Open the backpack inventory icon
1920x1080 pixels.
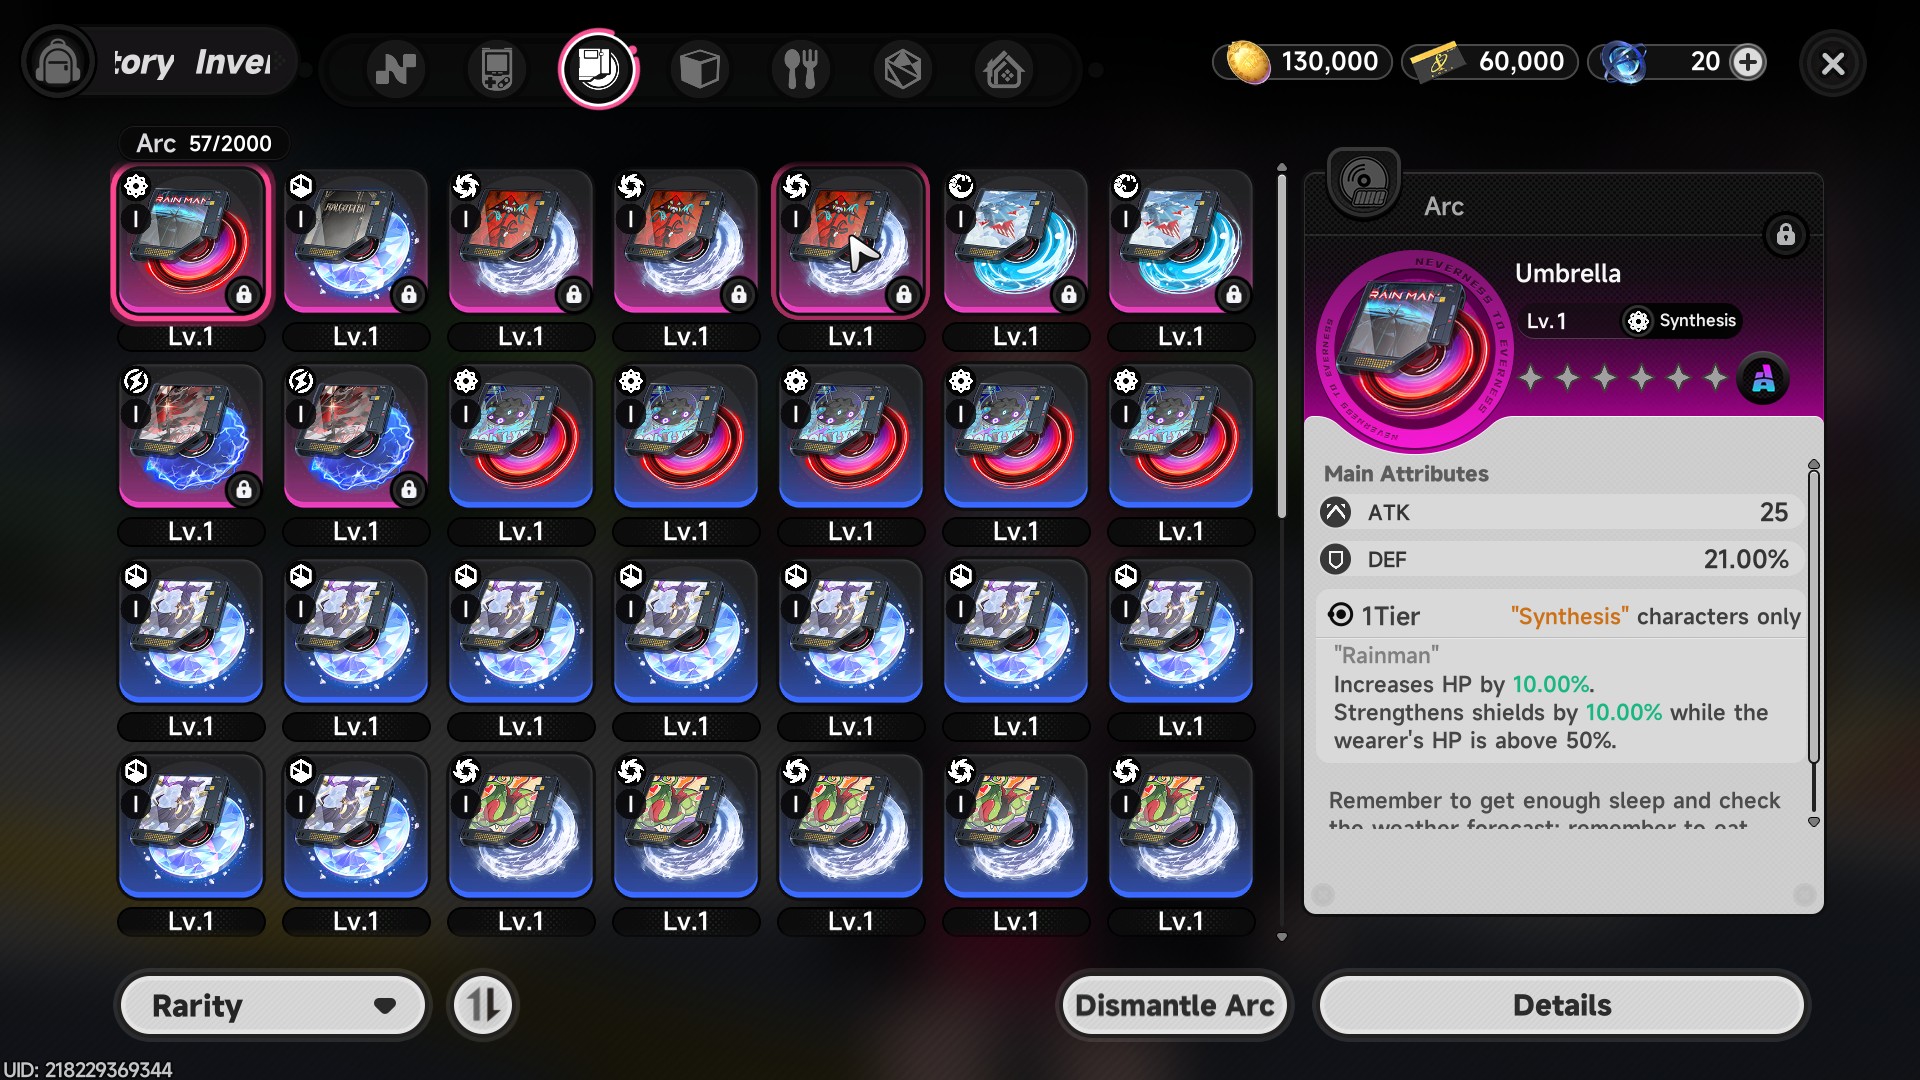57,64
